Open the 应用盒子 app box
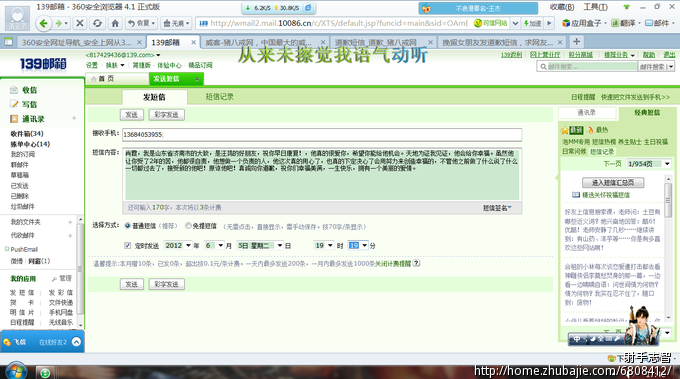 pyautogui.click(x=583, y=23)
